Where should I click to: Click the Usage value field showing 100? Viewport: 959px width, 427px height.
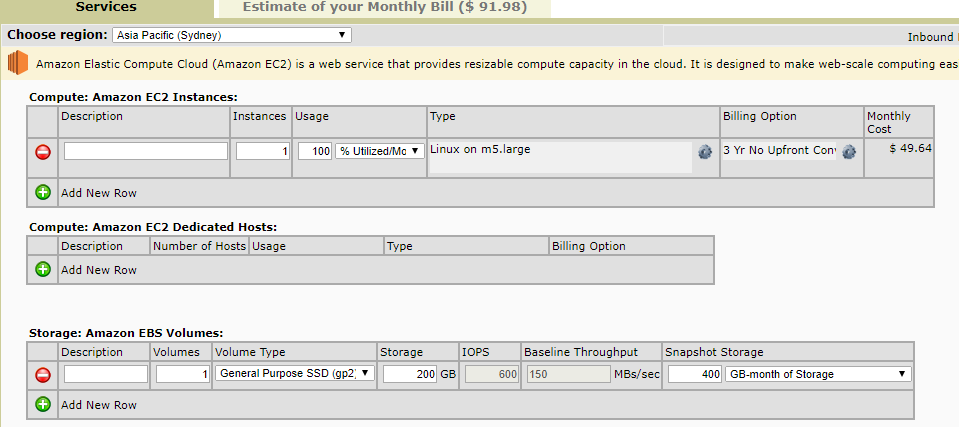[315, 151]
